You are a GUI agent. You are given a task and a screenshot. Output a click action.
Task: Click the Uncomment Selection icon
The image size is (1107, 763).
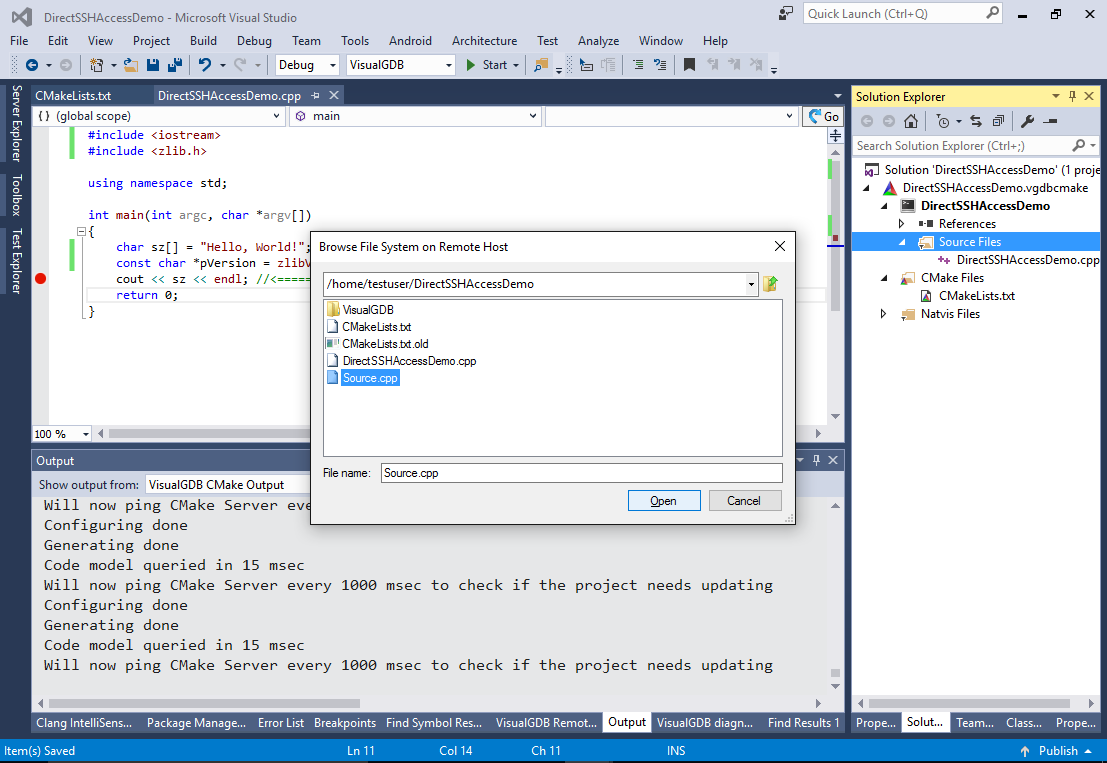coord(660,65)
